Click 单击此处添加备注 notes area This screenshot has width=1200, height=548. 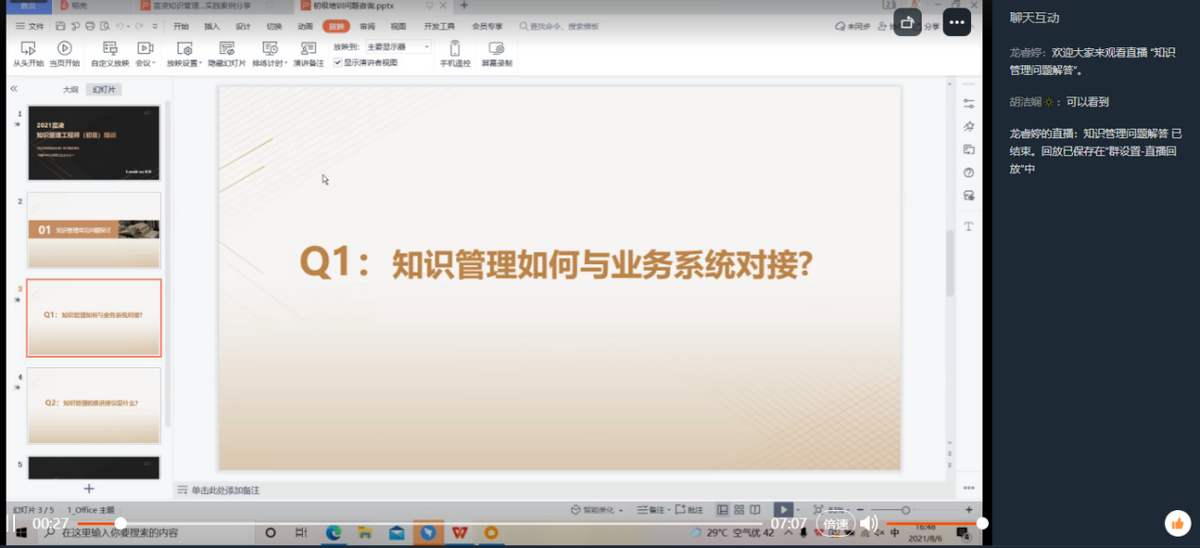(225, 490)
